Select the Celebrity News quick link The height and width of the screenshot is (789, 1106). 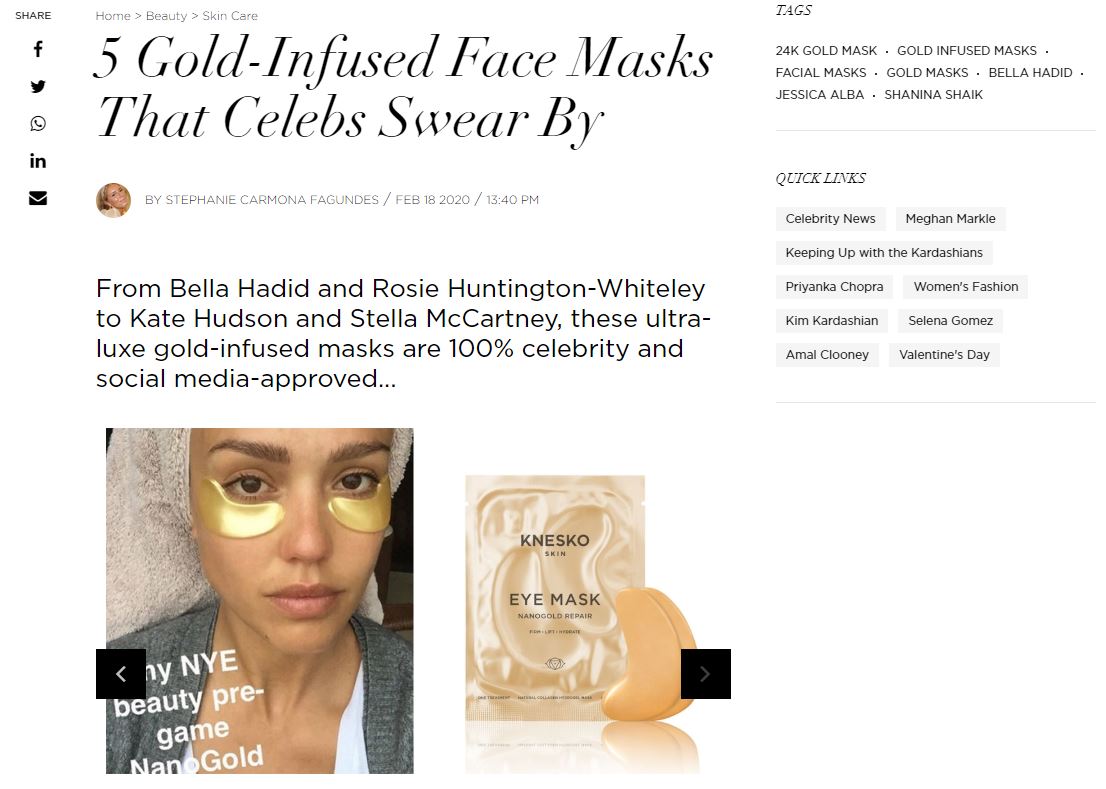[x=830, y=219]
